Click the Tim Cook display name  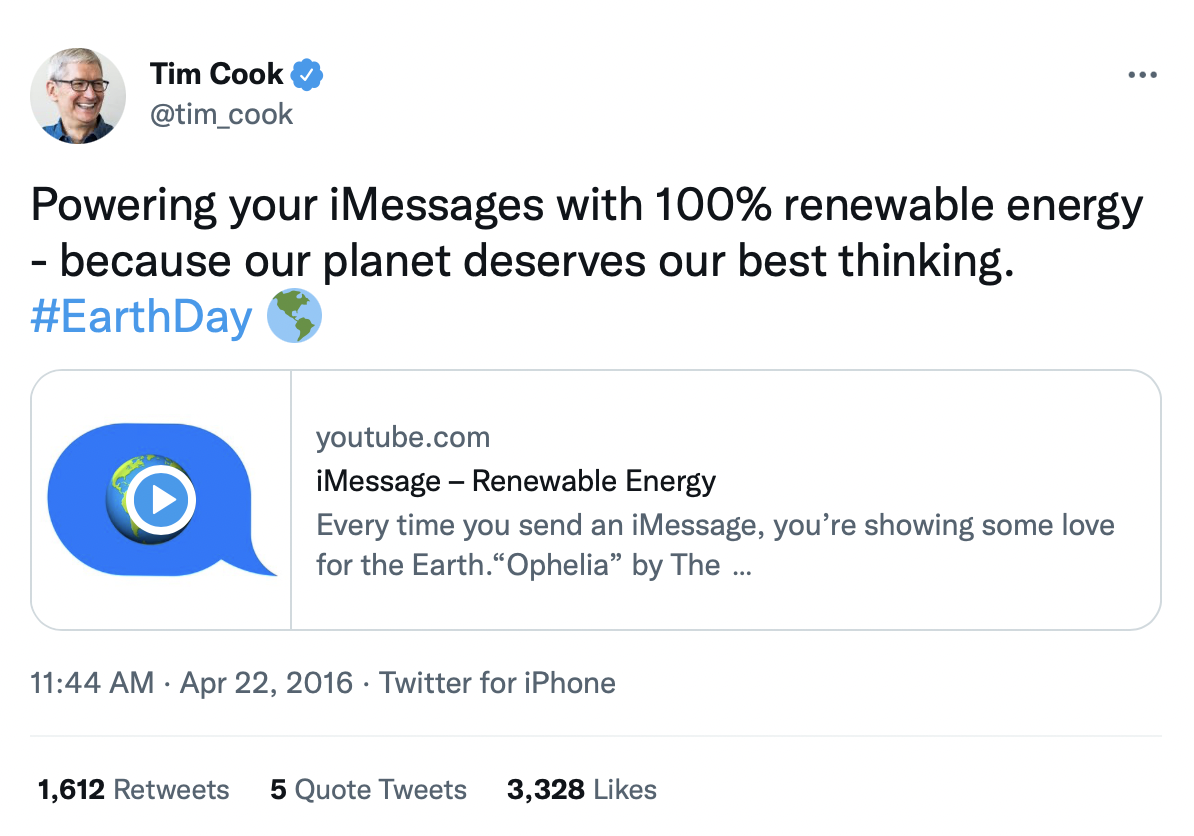point(217,74)
